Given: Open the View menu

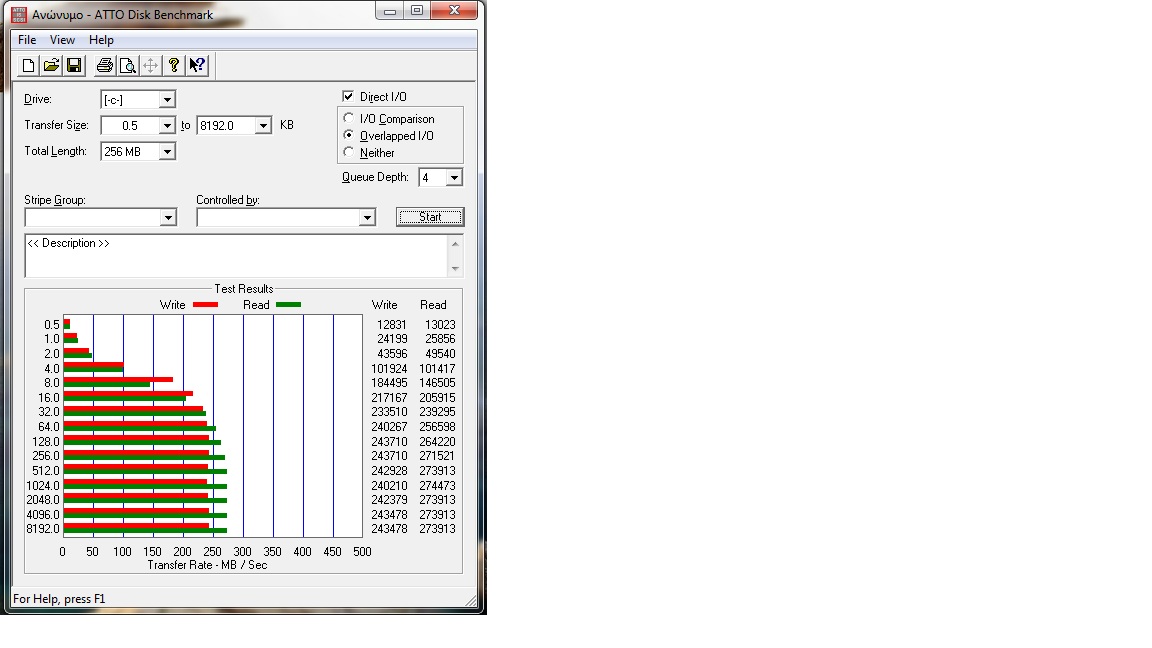Looking at the screenshot, I should 62,40.
